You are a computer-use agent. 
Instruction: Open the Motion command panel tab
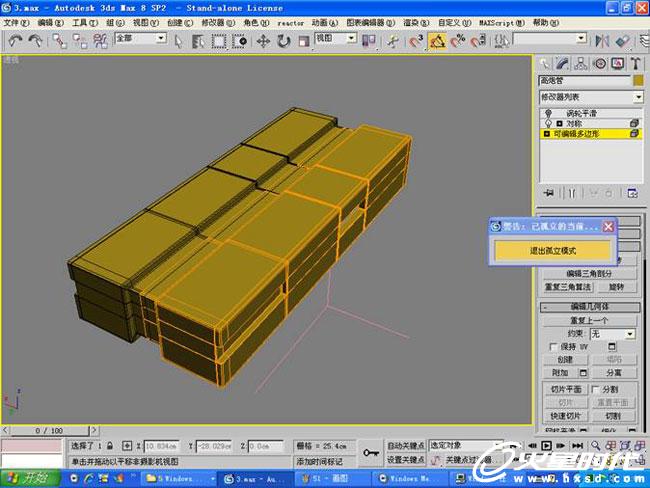tap(600, 63)
